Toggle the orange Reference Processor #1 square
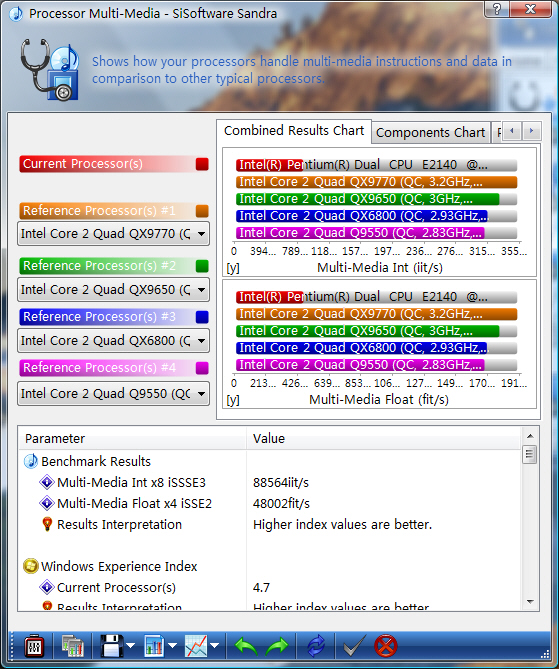The width and height of the screenshot is (559, 669). tap(202, 211)
